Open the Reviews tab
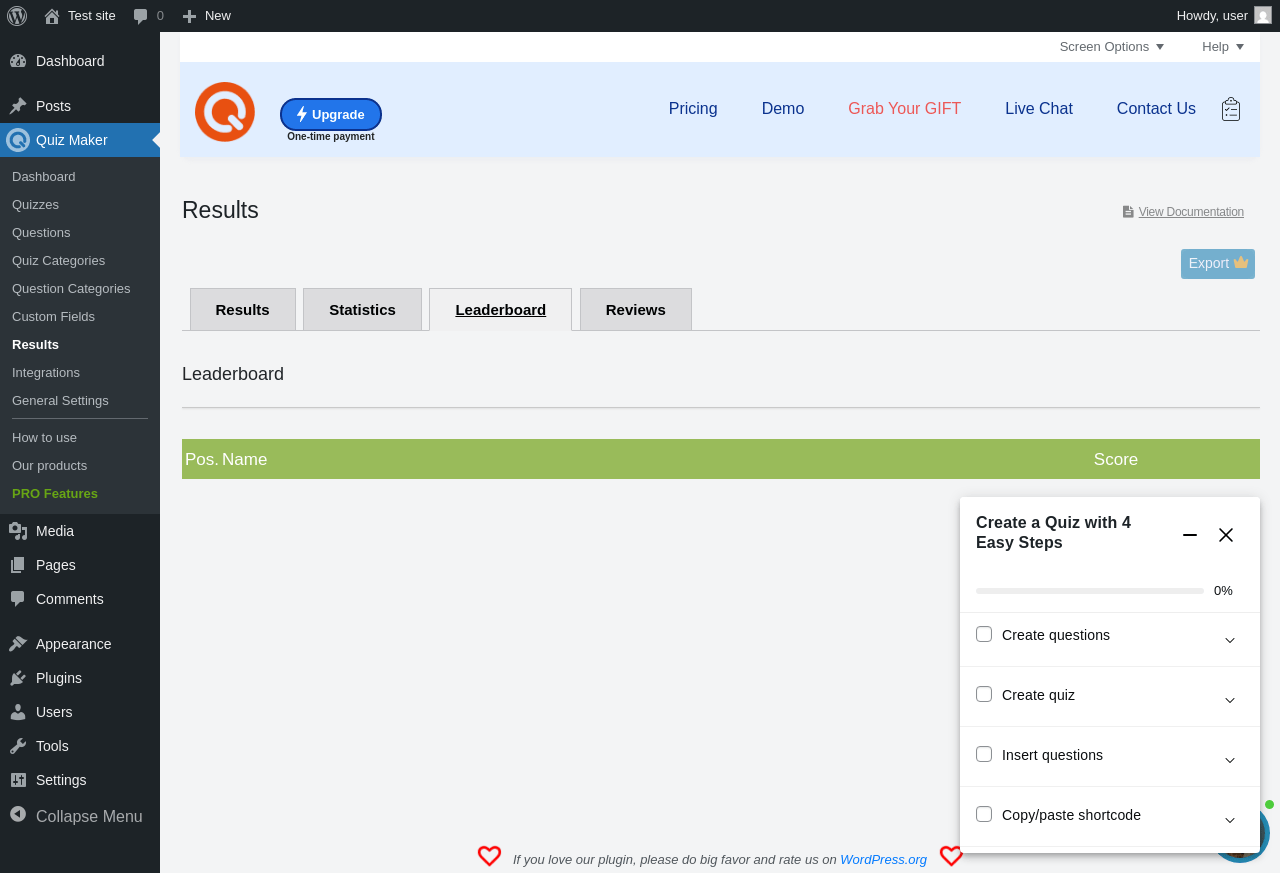The height and width of the screenshot is (873, 1280). click(x=636, y=309)
